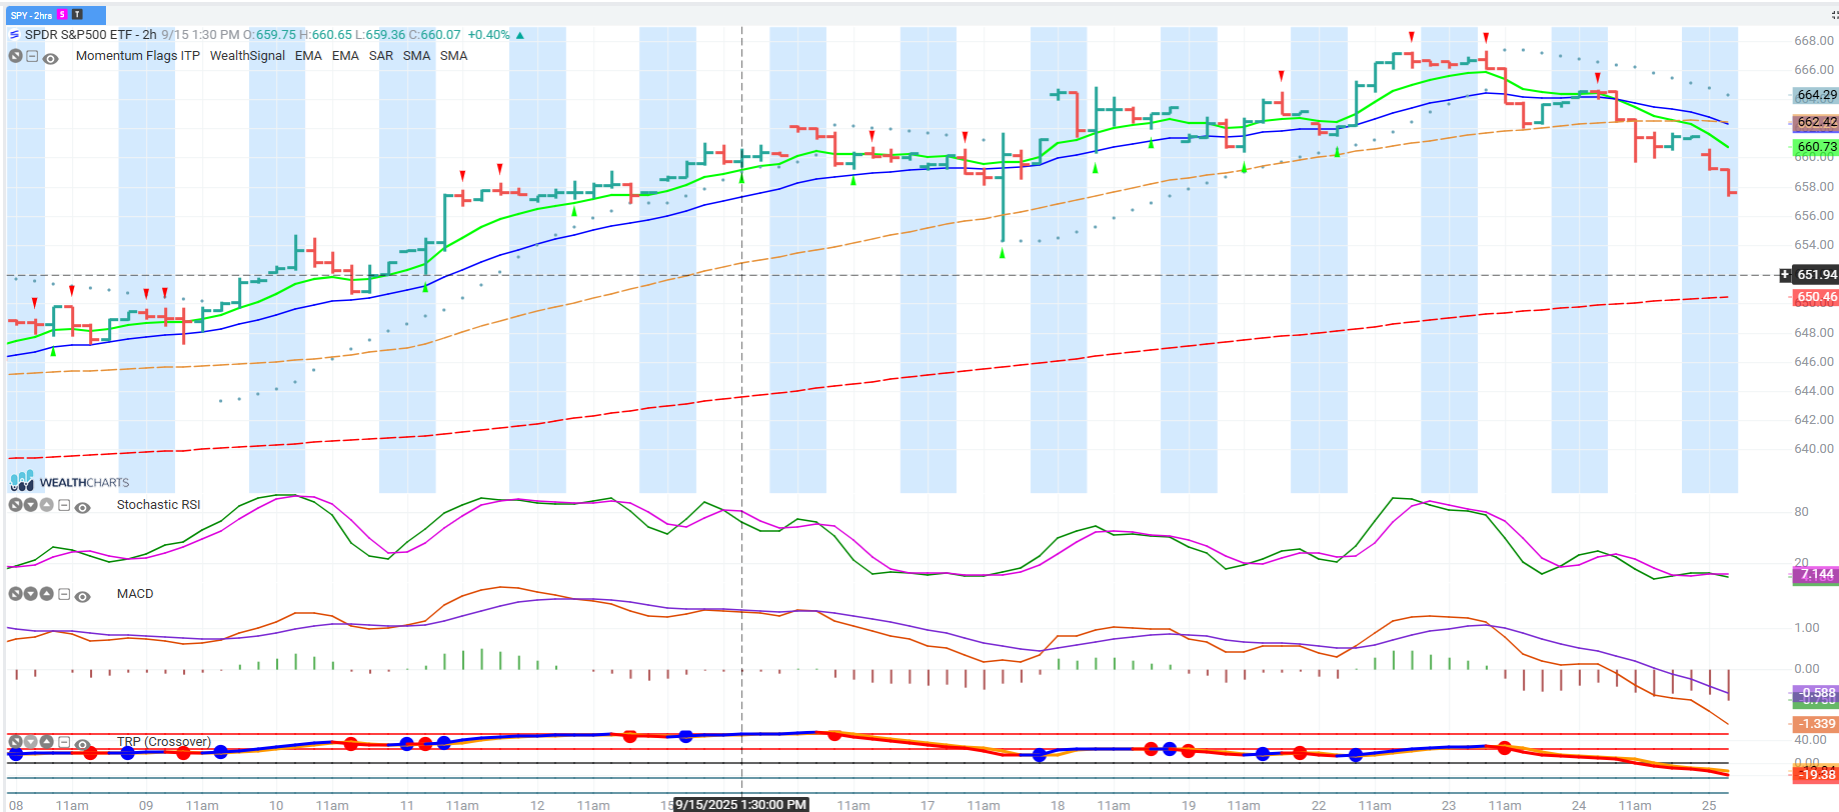
Task: Move the TRP (Crossover) panel up
Action: (x=46, y=742)
